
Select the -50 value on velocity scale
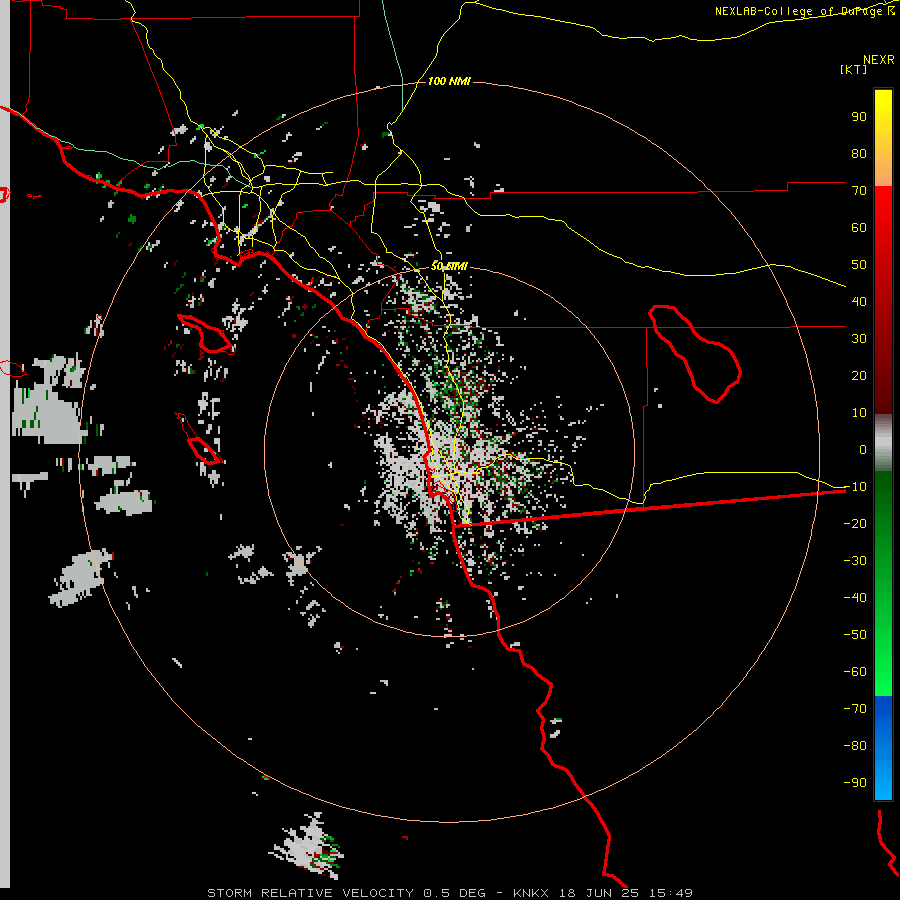point(855,635)
